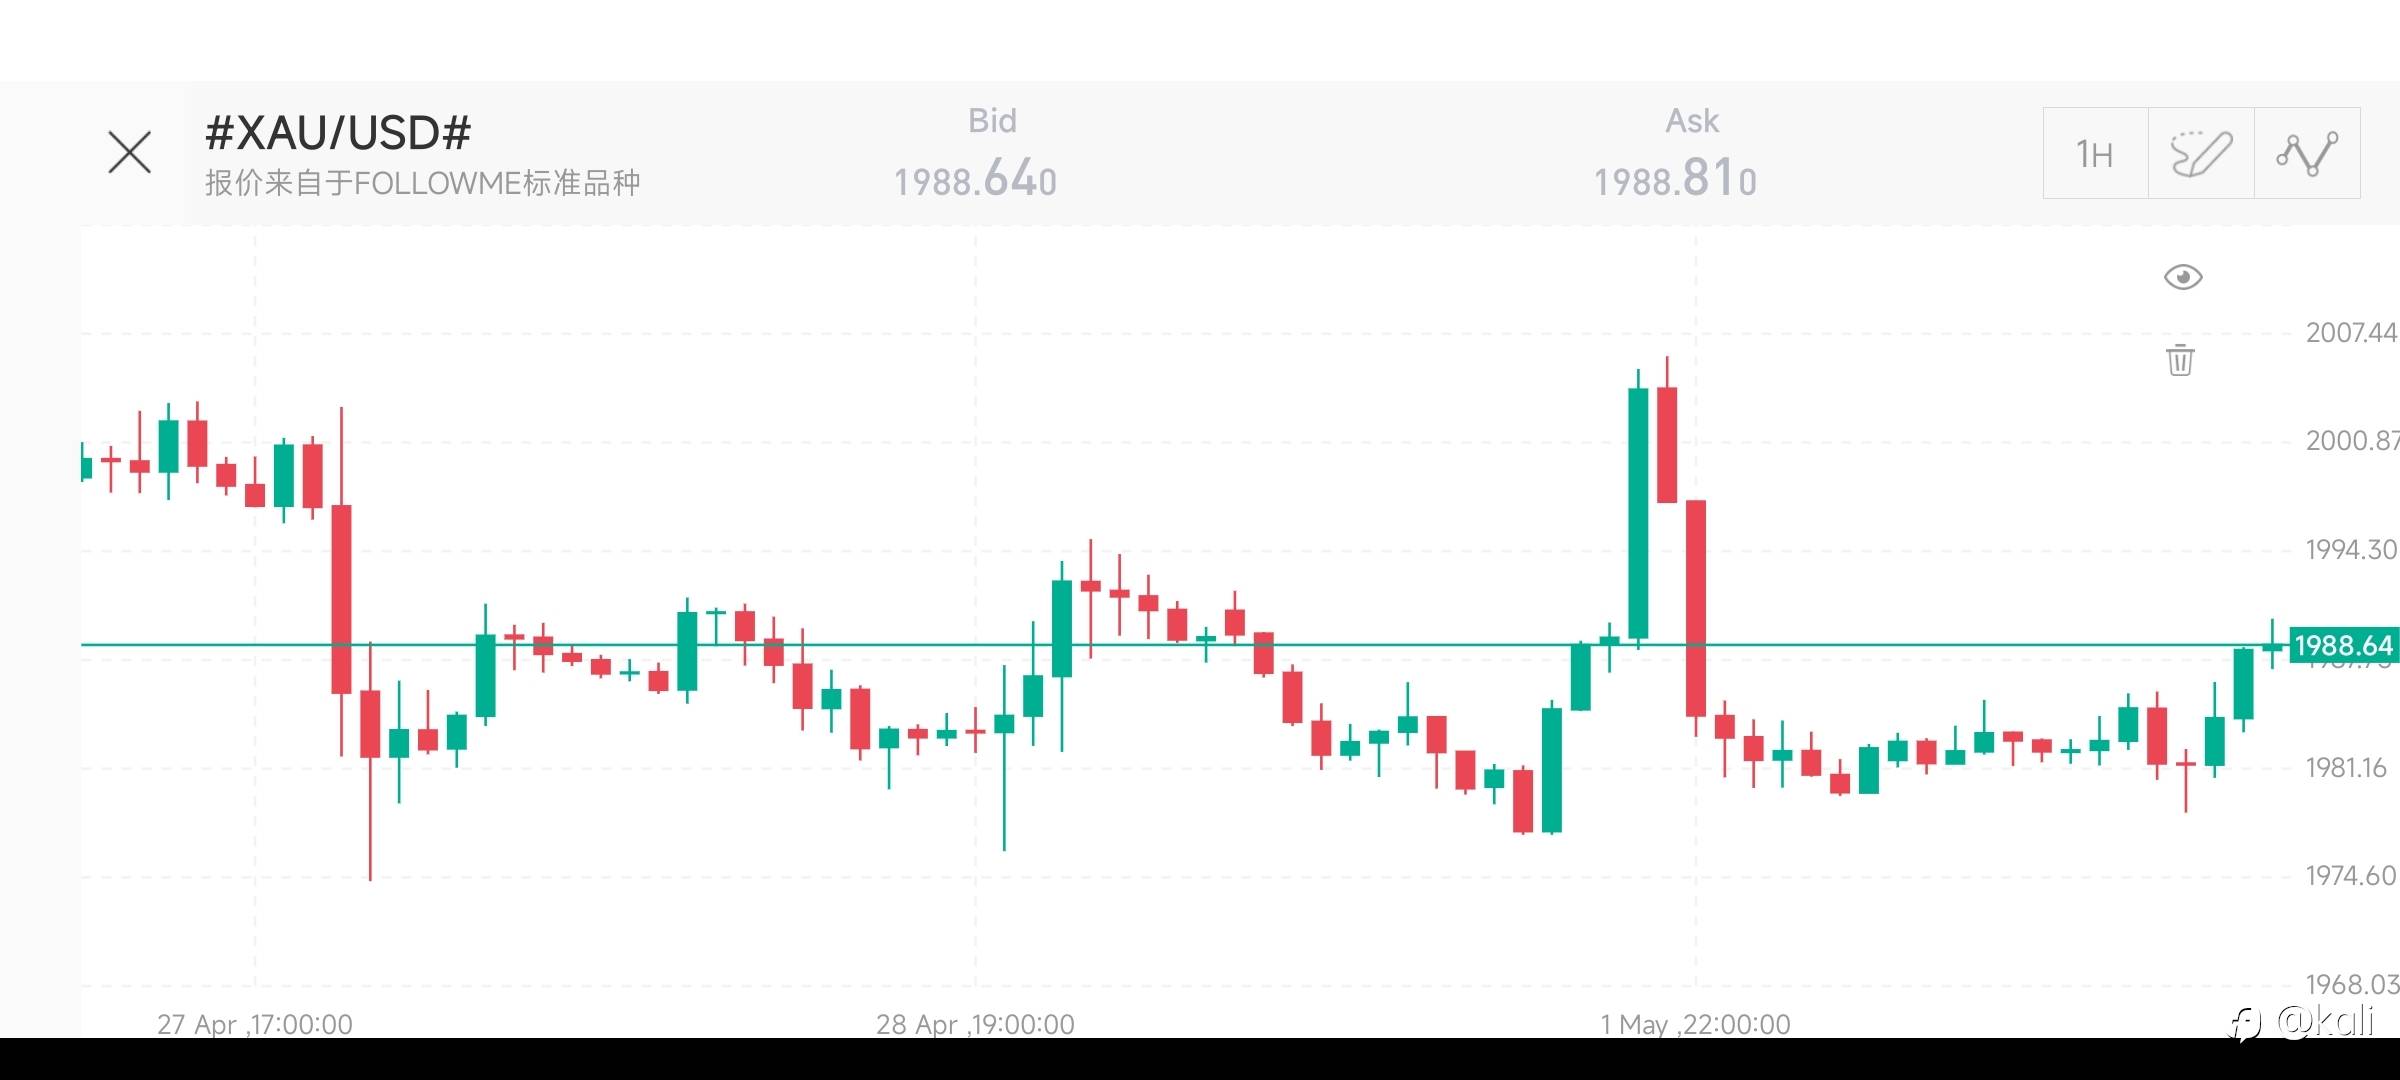Open the 1H timeframe selector
Image resolution: width=2400 pixels, height=1080 pixels.
coord(2095,154)
